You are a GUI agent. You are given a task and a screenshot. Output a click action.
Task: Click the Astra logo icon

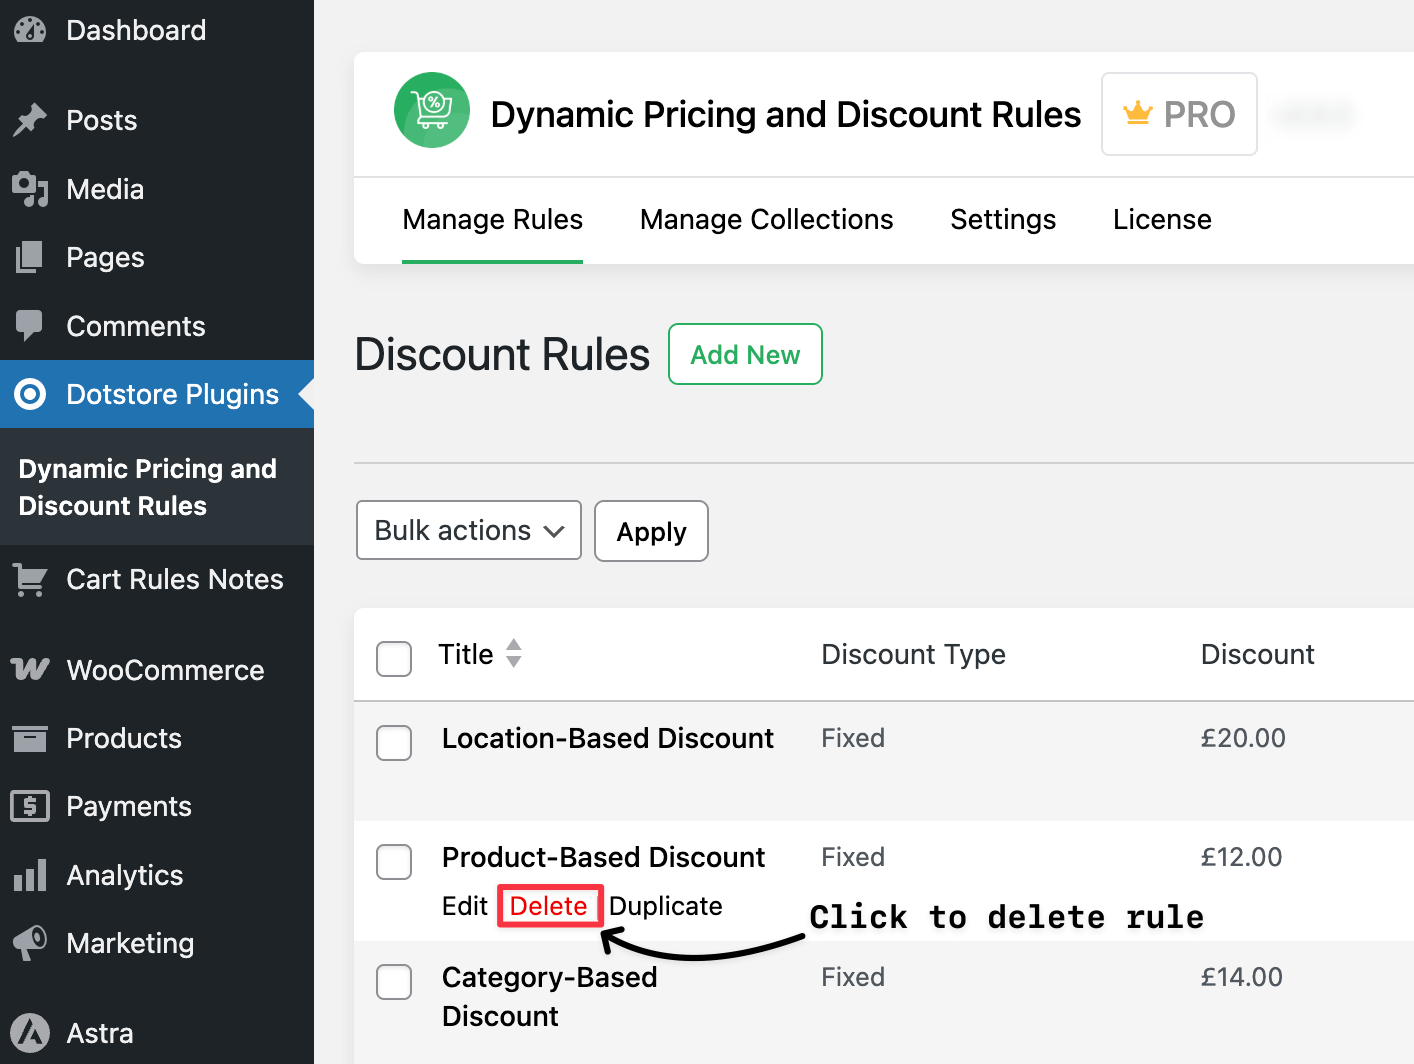[x=30, y=1033]
